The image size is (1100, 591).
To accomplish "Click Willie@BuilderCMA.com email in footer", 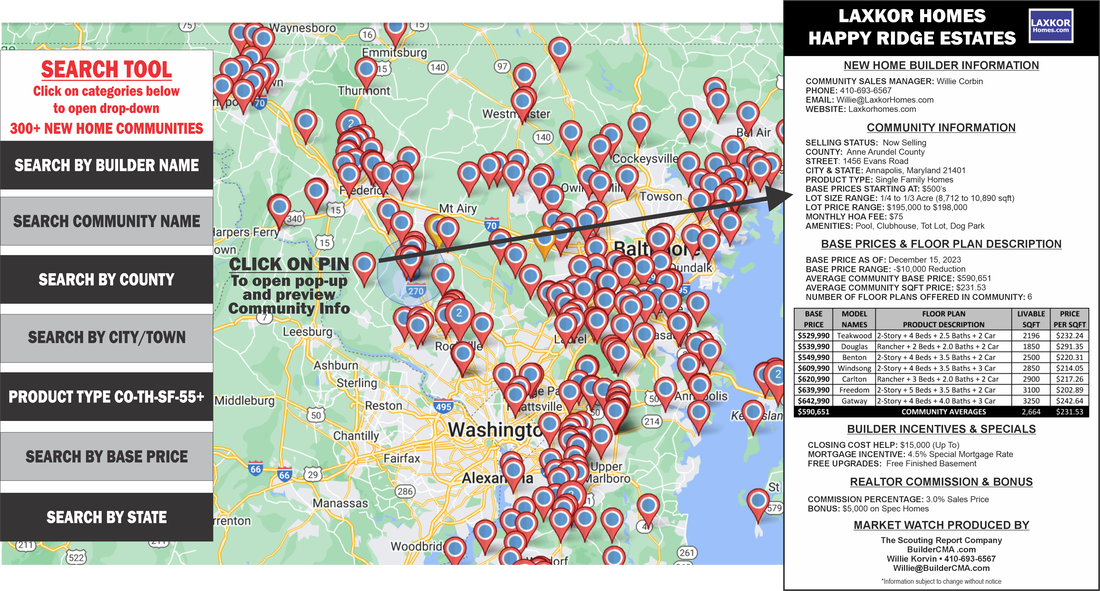I will coord(941,568).
